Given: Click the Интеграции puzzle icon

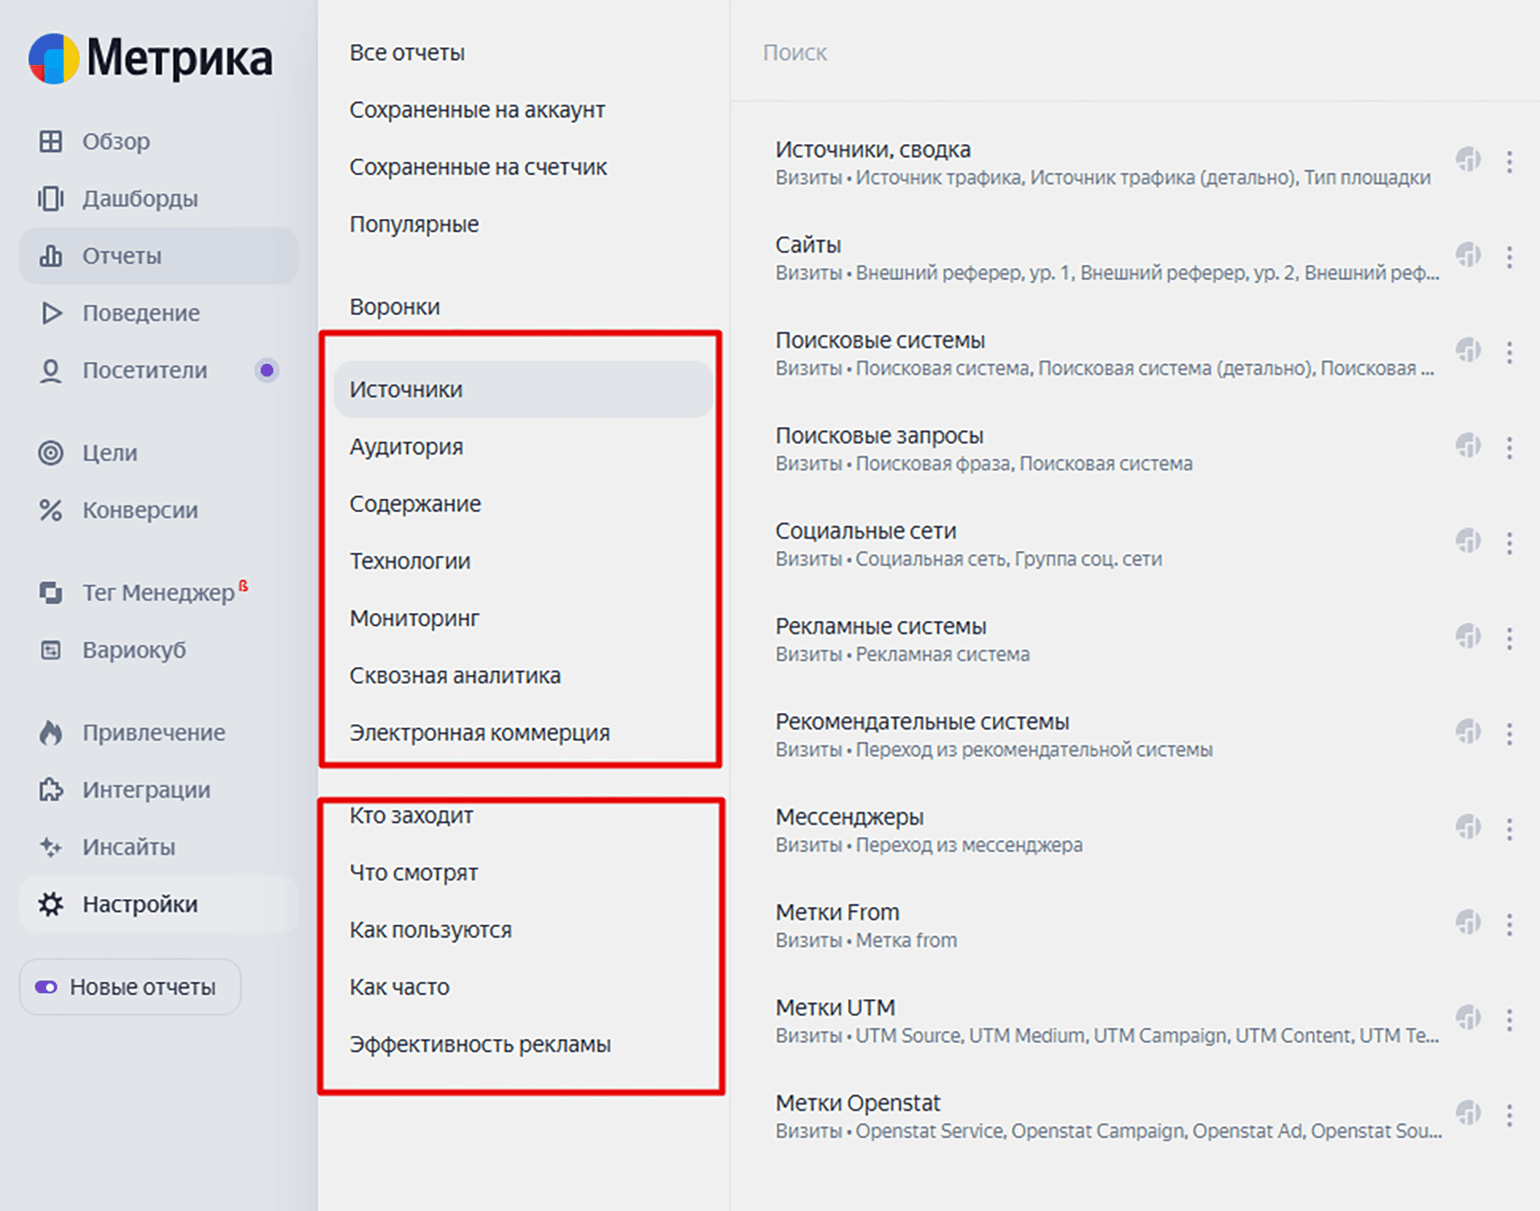Looking at the screenshot, I should (x=51, y=790).
